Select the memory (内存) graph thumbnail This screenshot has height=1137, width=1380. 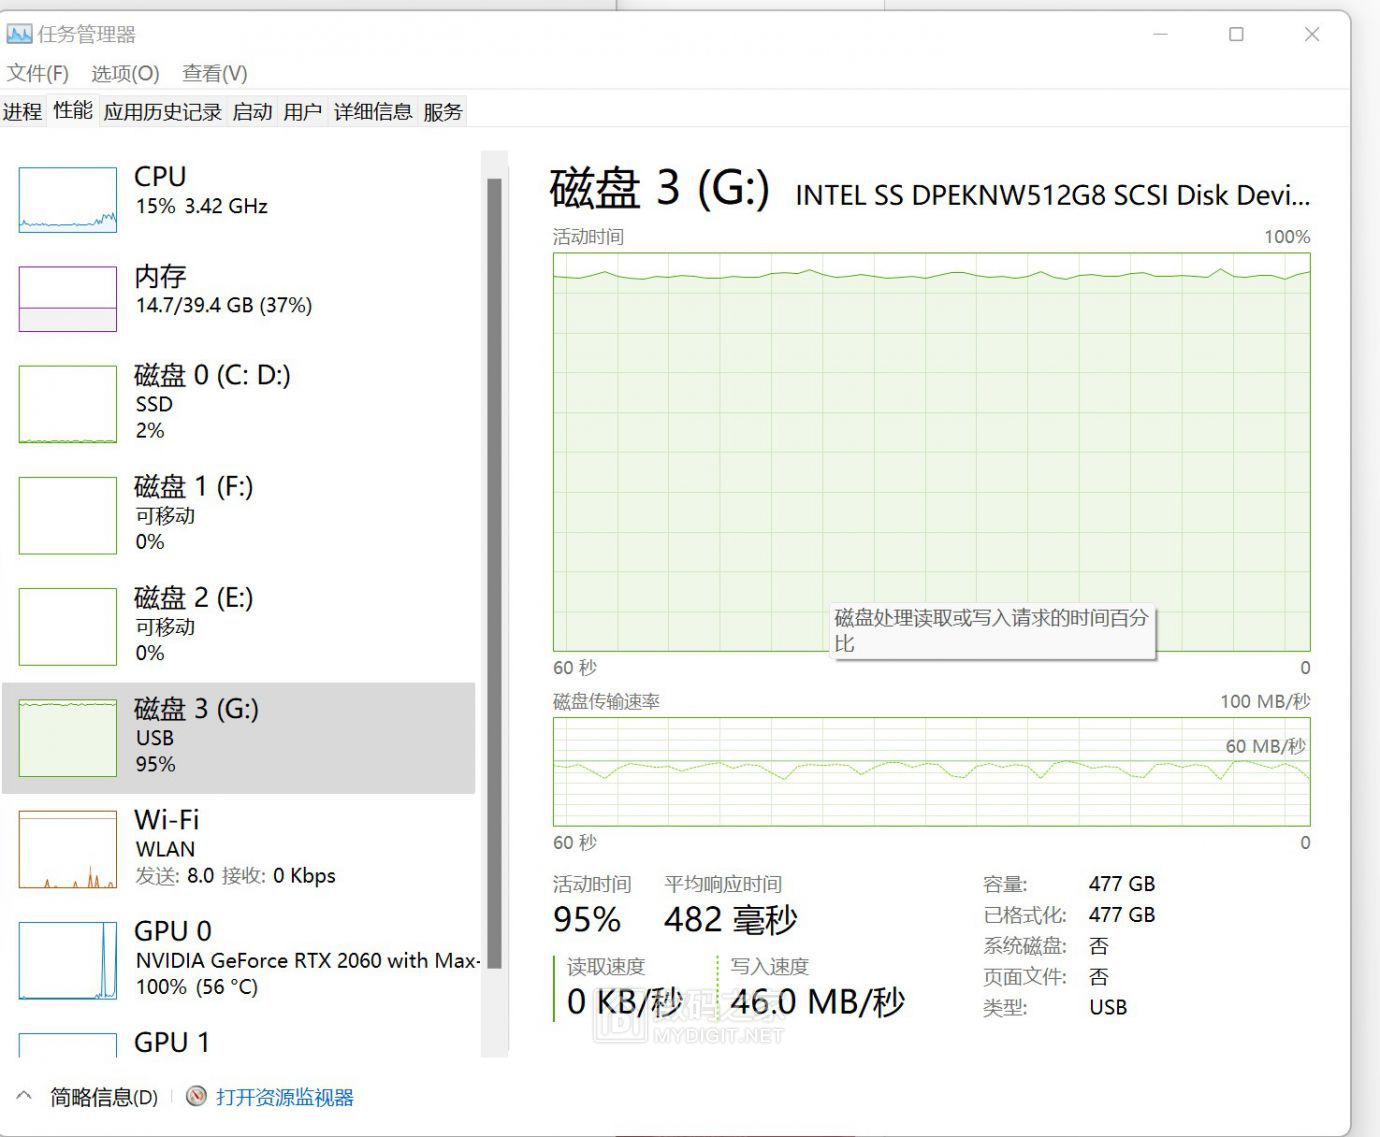pyautogui.click(x=68, y=299)
